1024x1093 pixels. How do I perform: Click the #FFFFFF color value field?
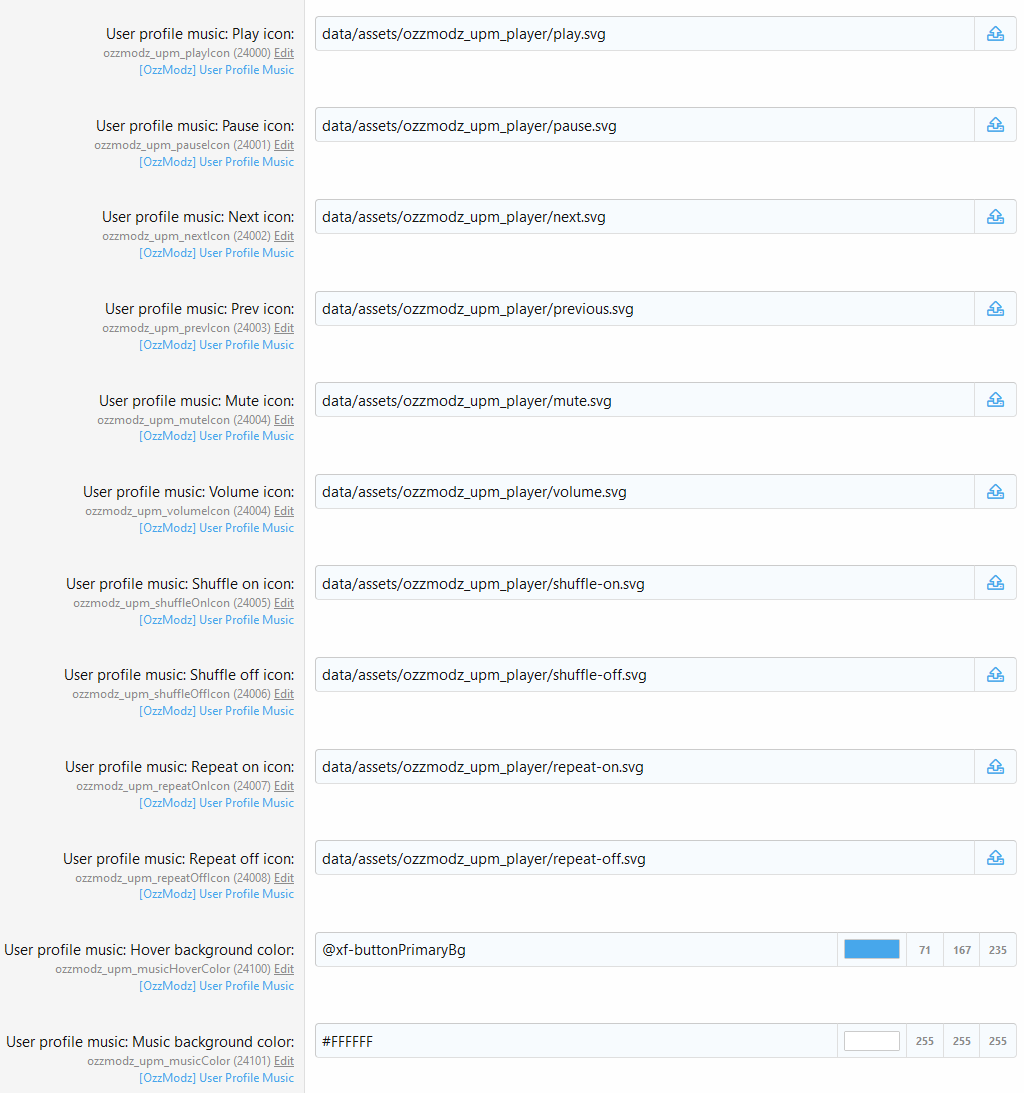(x=575, y=1041)
